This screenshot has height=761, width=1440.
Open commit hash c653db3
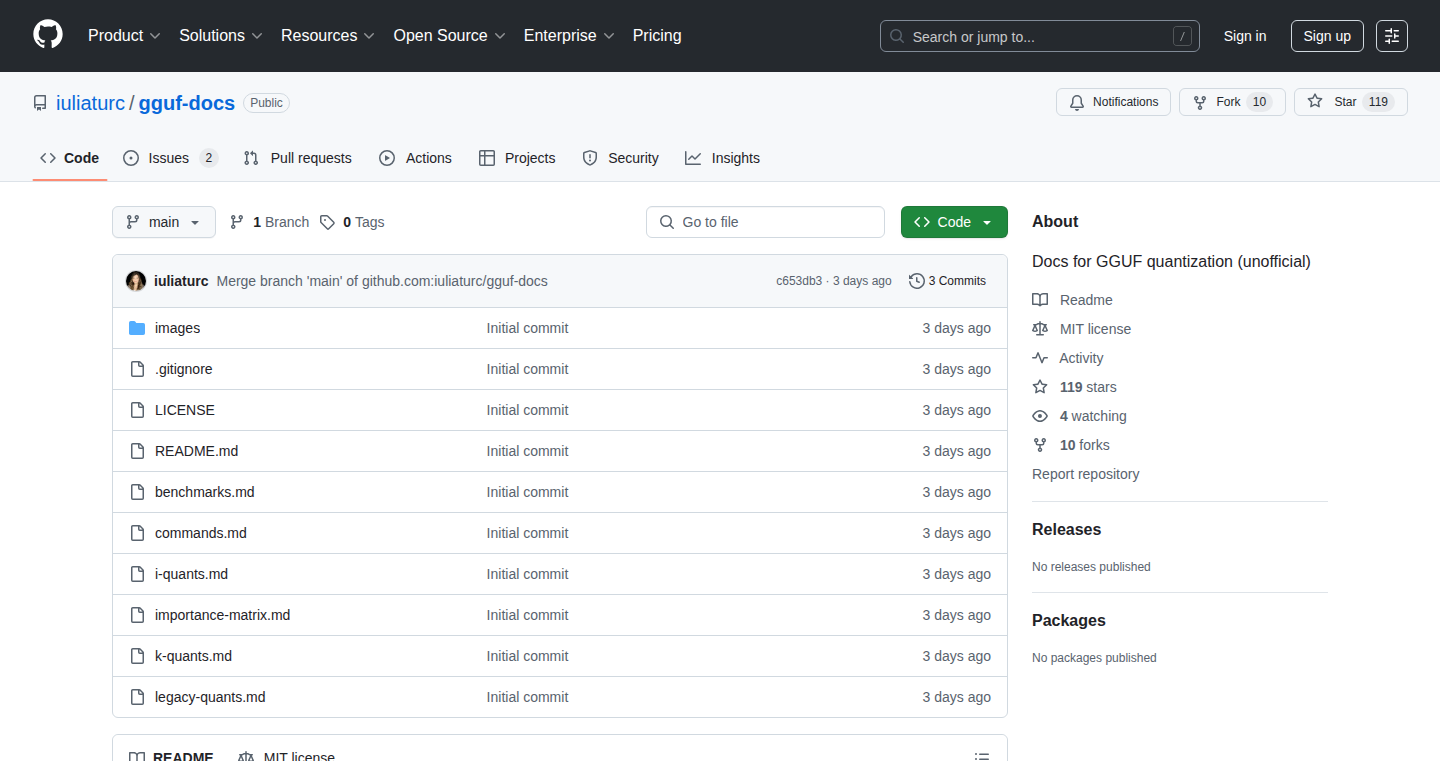(x=799, y=281)
